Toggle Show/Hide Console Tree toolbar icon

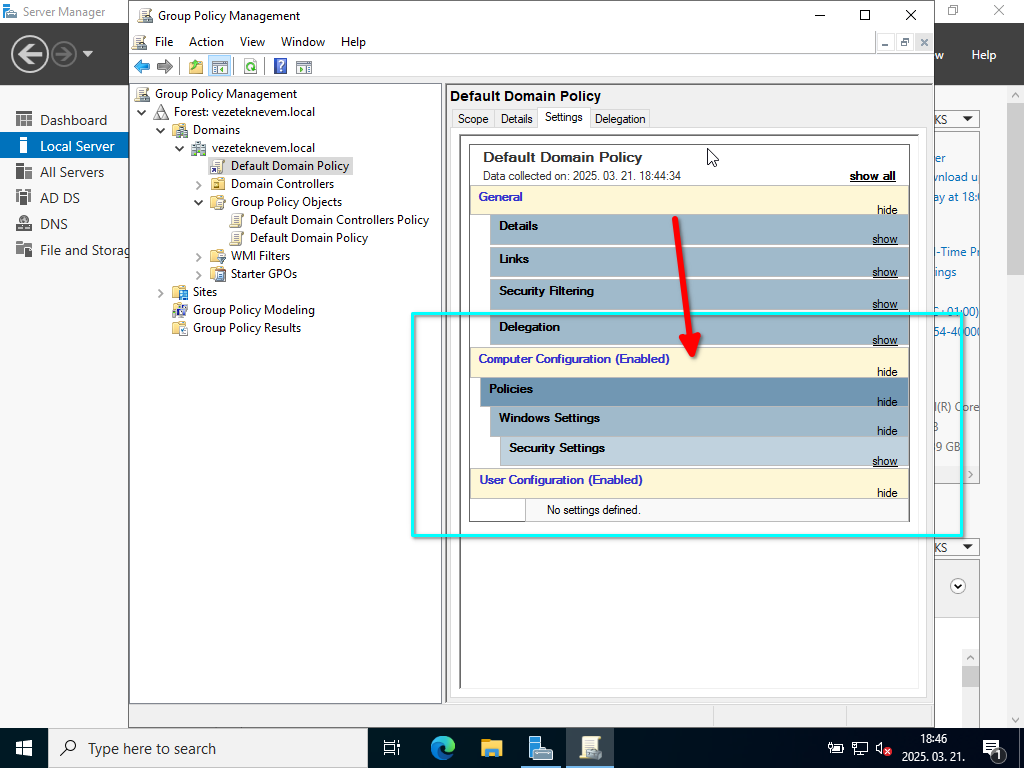tap(220, 67)
